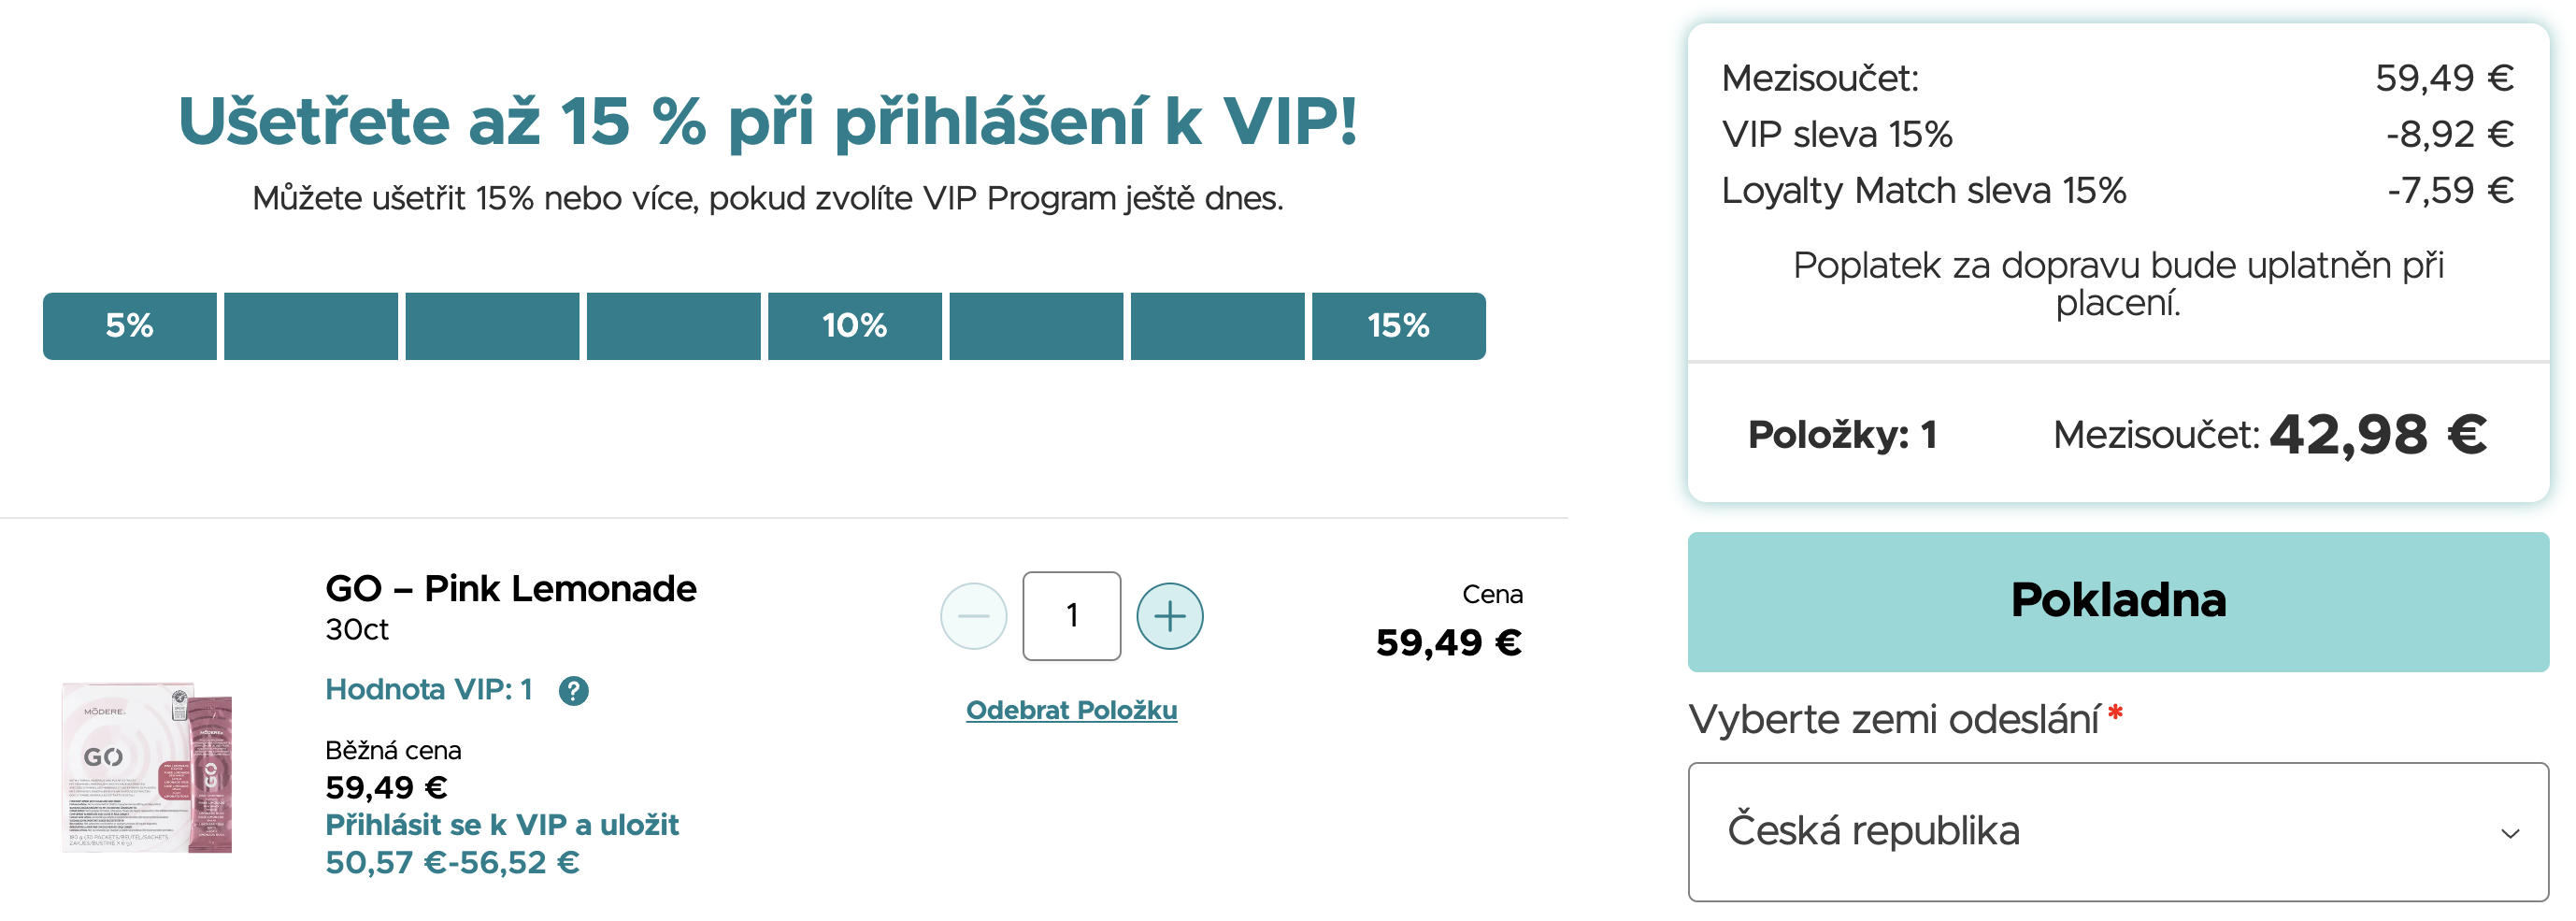This screenshot has width=2576, height=921.
Task: Select the 15% VIP progress segment
Action: click(x=1398, y=326)
